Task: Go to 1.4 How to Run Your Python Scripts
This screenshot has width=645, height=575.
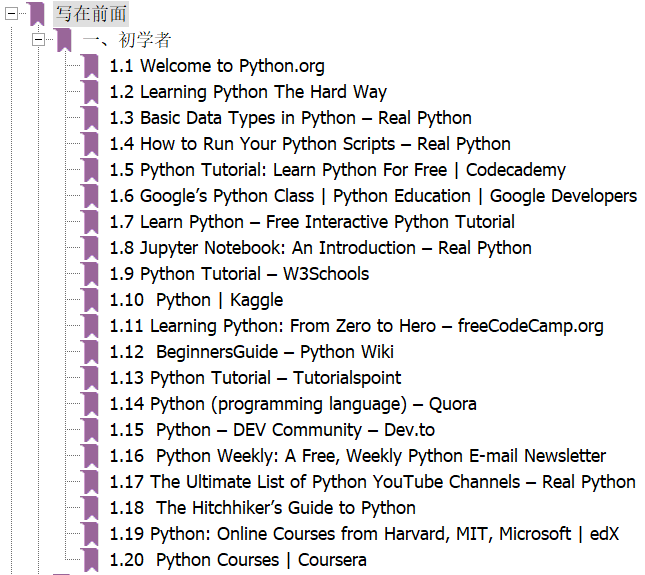Action: pyautogui.click(x=310, y=144)
